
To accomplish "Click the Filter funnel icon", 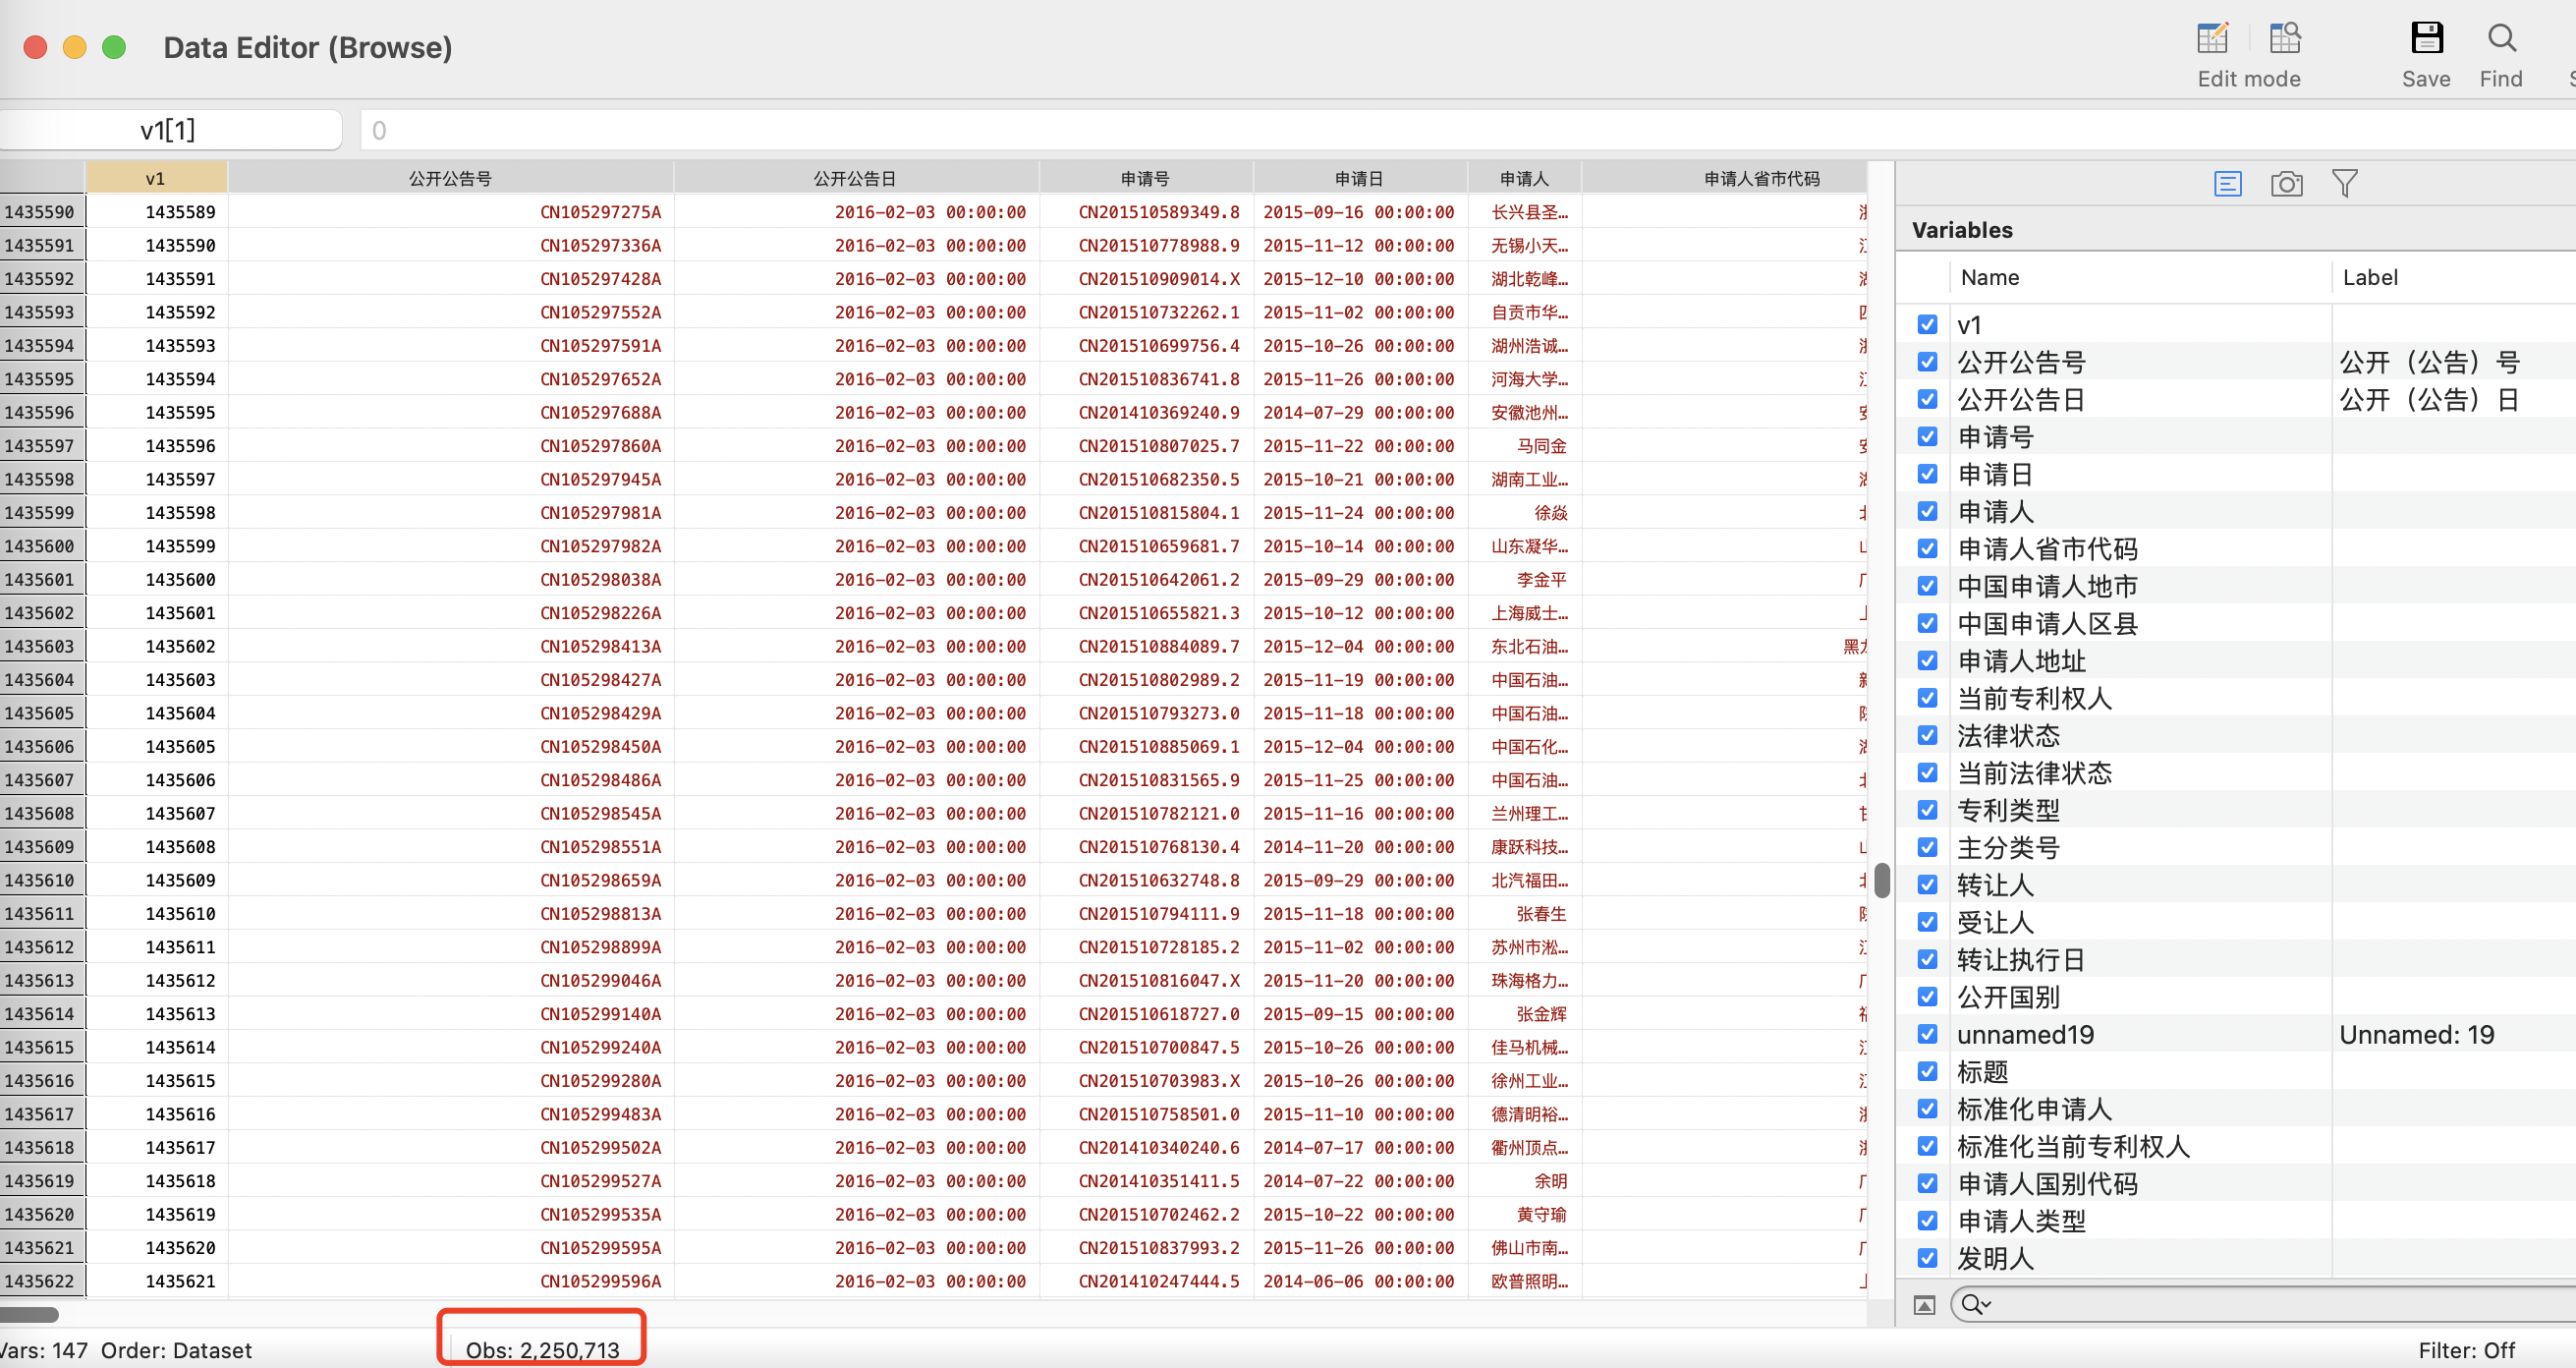I will coord(2344,183).
